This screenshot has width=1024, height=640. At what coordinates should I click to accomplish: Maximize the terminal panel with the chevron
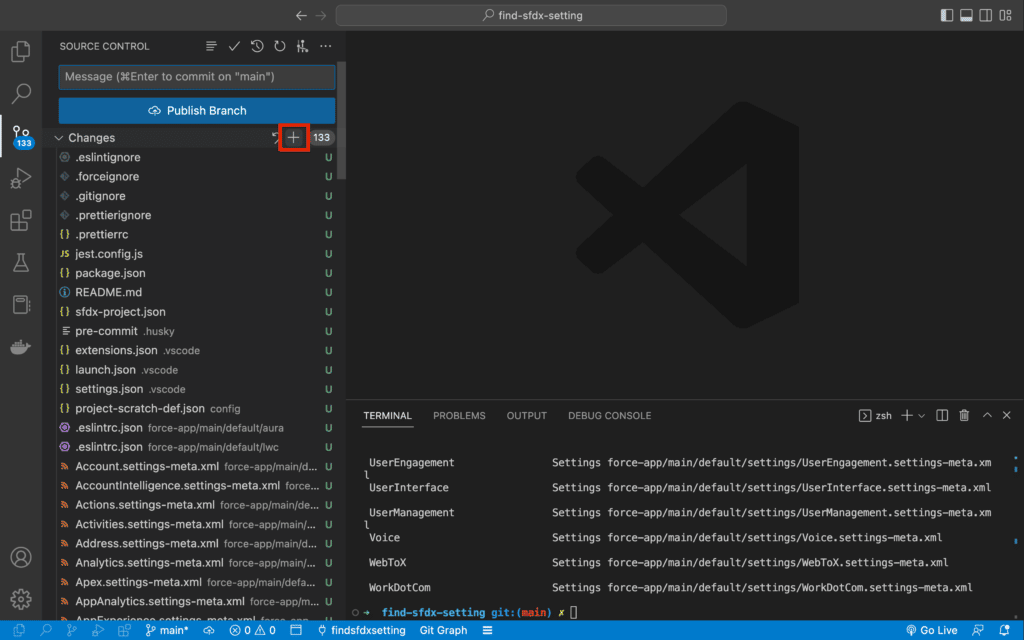point(985,414)
